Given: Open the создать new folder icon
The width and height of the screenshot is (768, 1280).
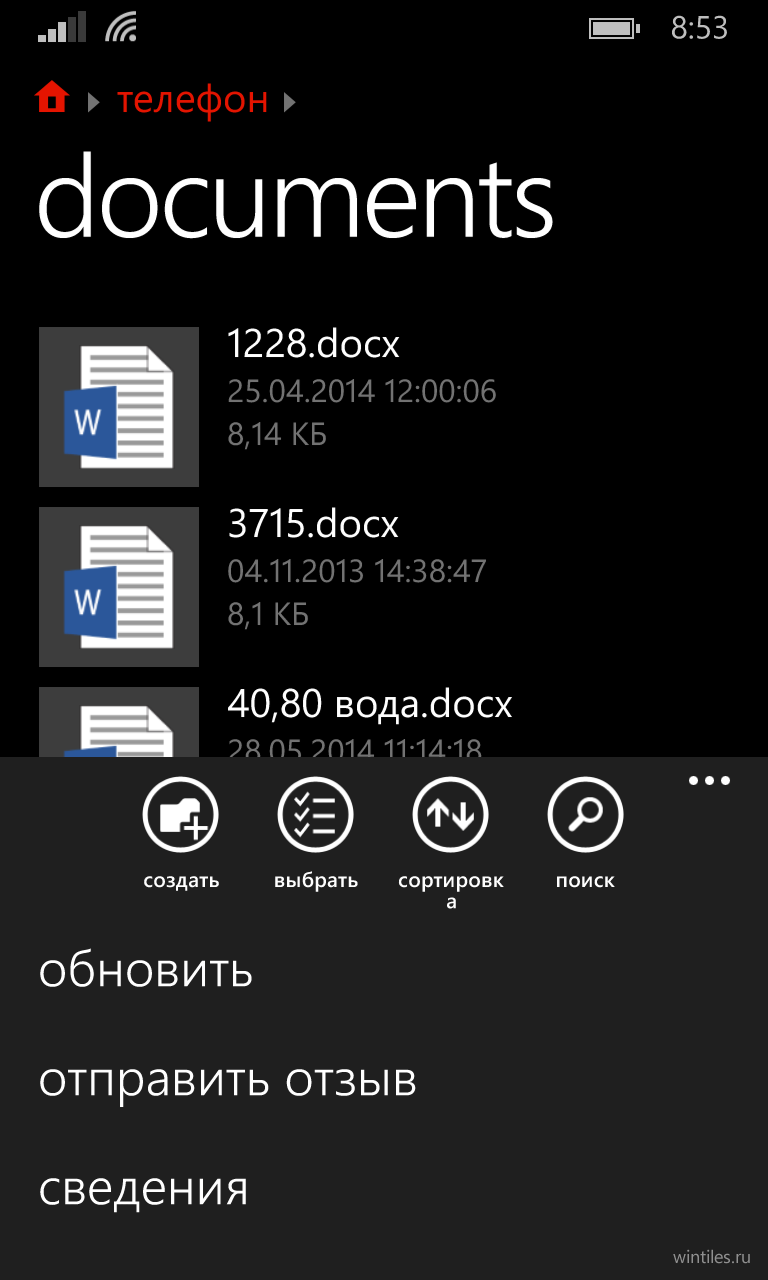Looking at the screenshot, I should [x=181, y=815].
